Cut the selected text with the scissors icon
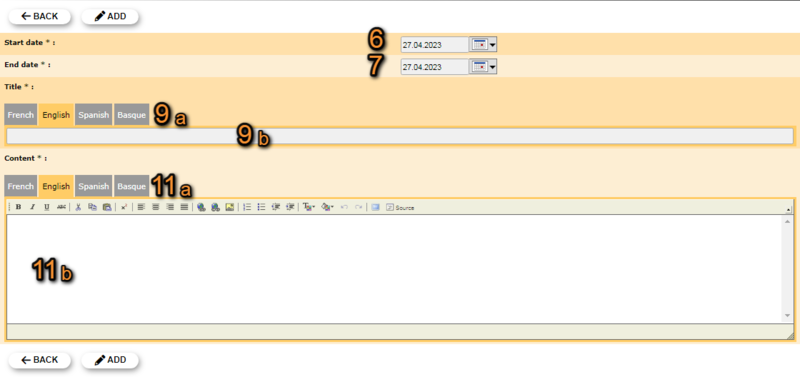Image resolution: width=800 pixels, height=387 pixels. (79, 207)
